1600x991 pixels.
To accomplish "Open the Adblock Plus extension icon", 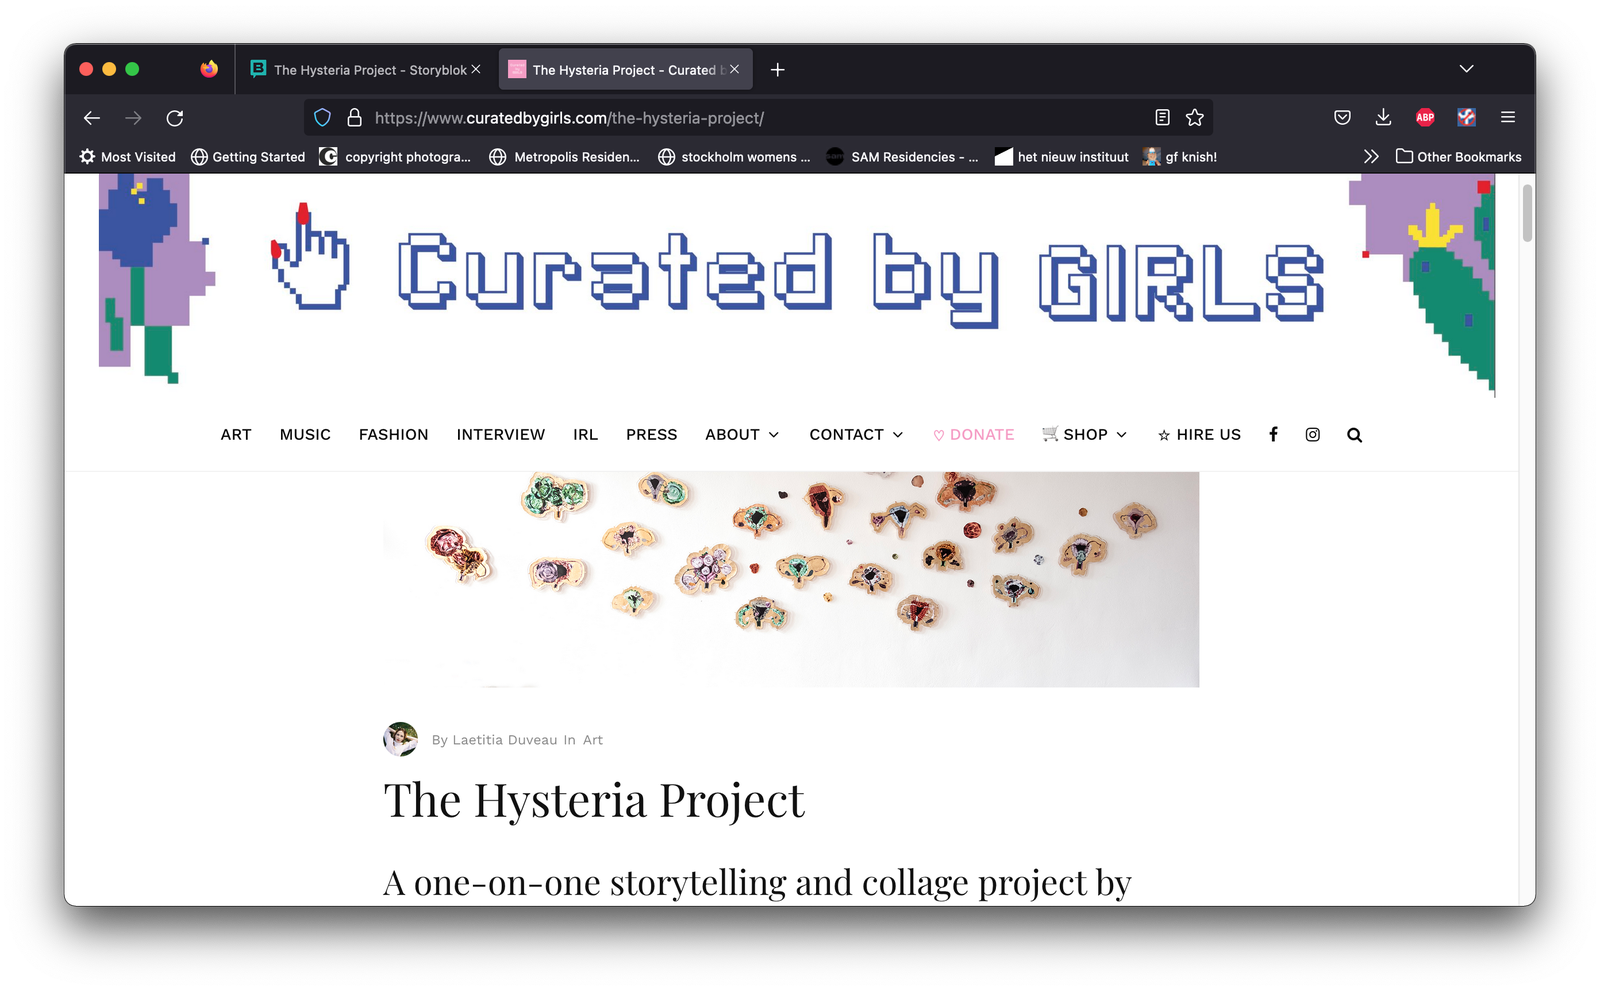I will tap(1425, 117).
